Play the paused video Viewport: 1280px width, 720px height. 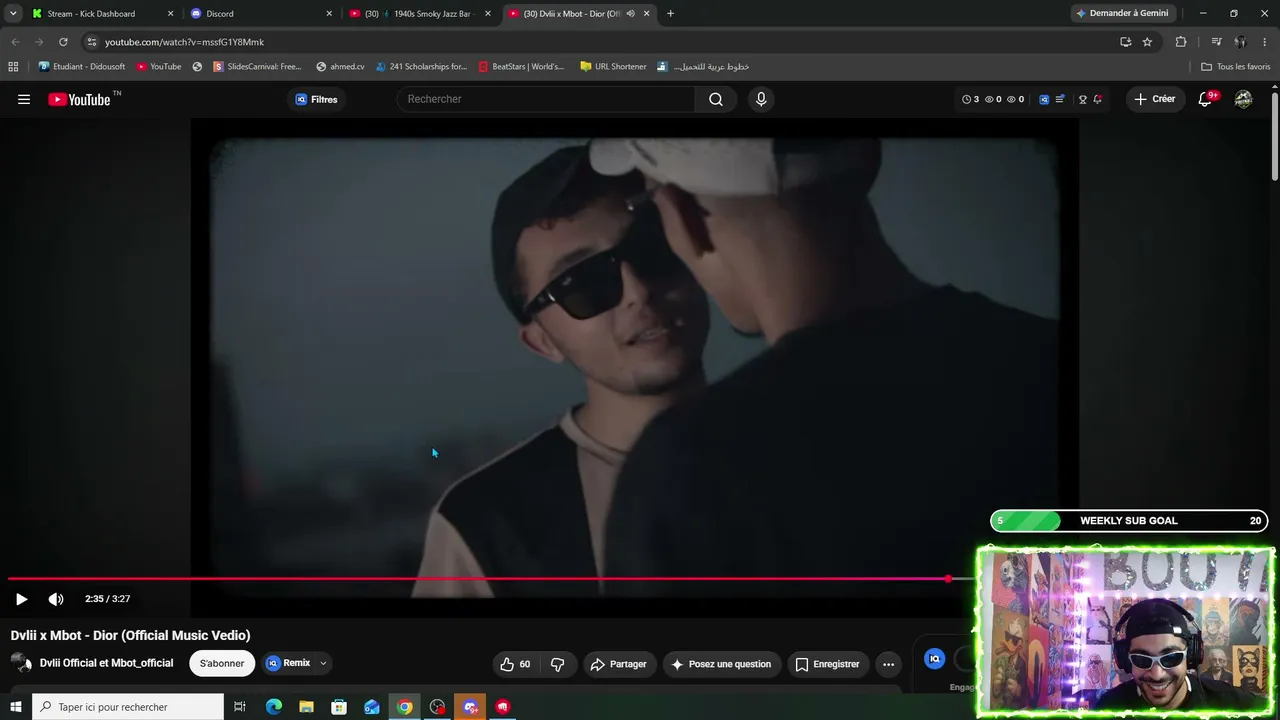(x=21, y=599)
